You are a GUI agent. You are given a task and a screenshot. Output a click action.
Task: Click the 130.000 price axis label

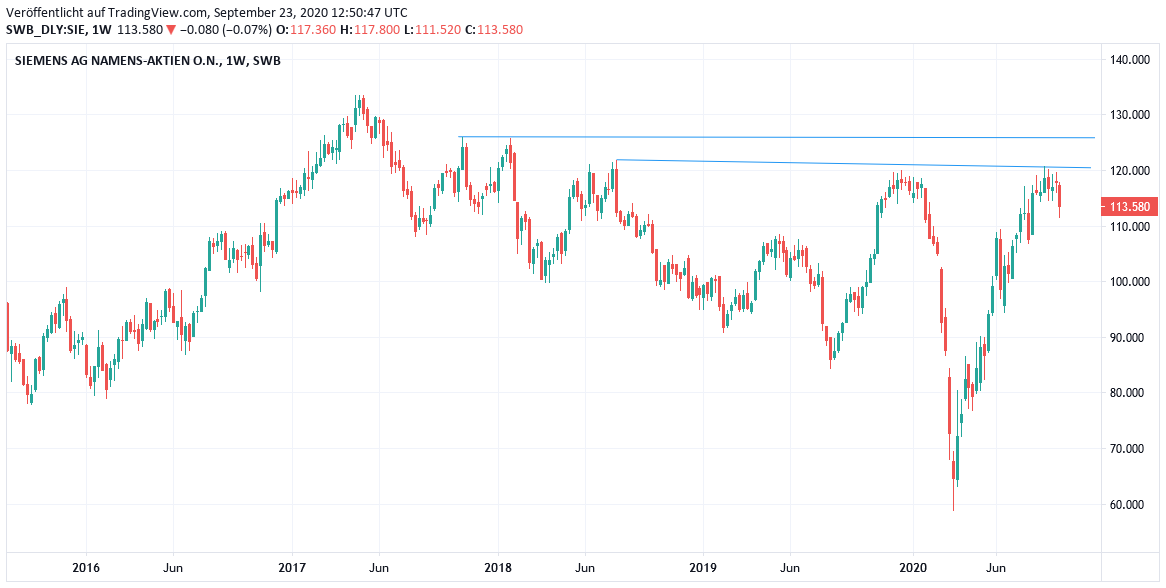(x=1131, y=115)
